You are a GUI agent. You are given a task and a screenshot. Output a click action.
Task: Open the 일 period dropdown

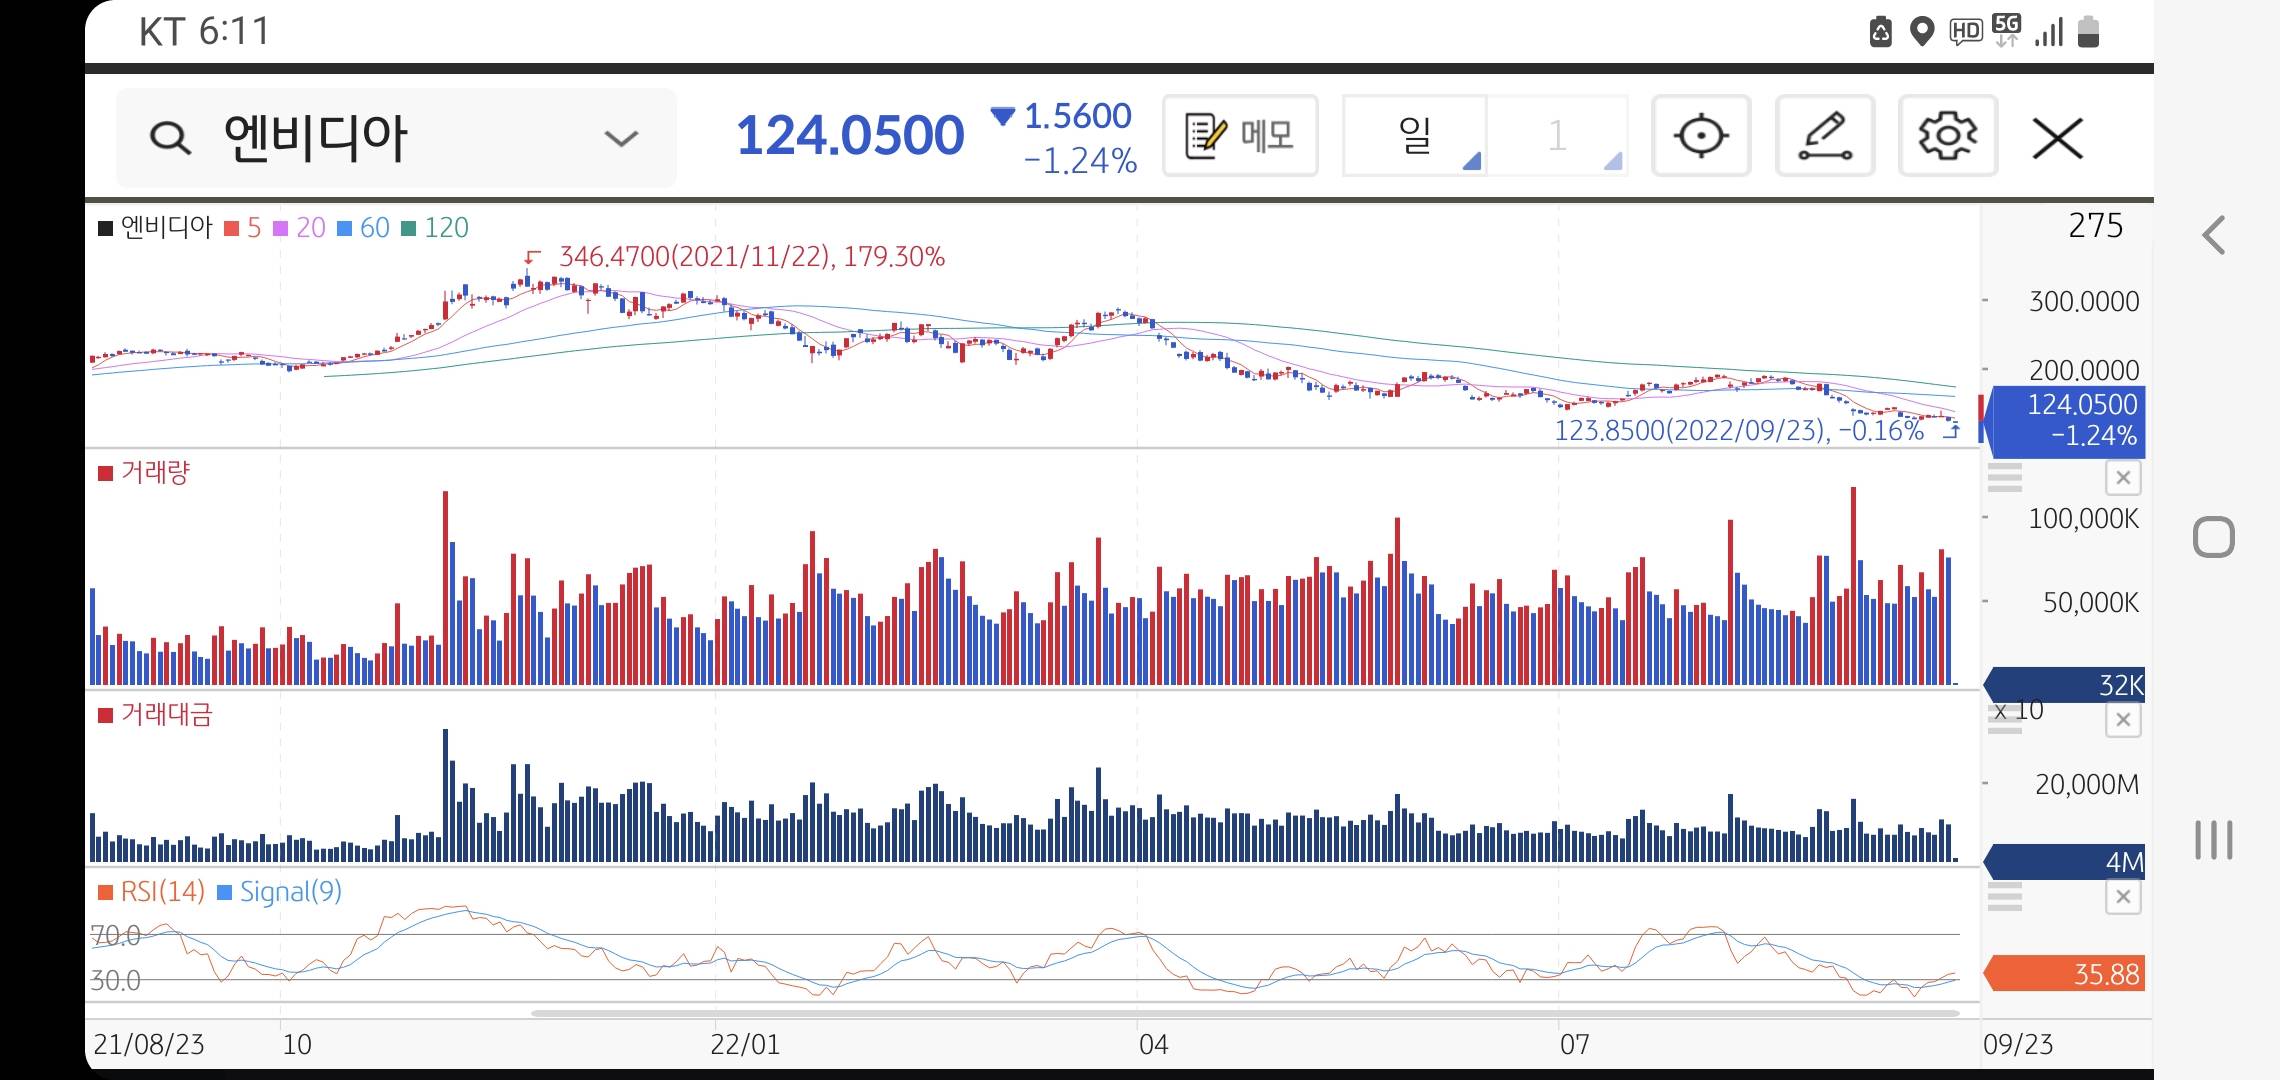click(x=1414, y=136)
